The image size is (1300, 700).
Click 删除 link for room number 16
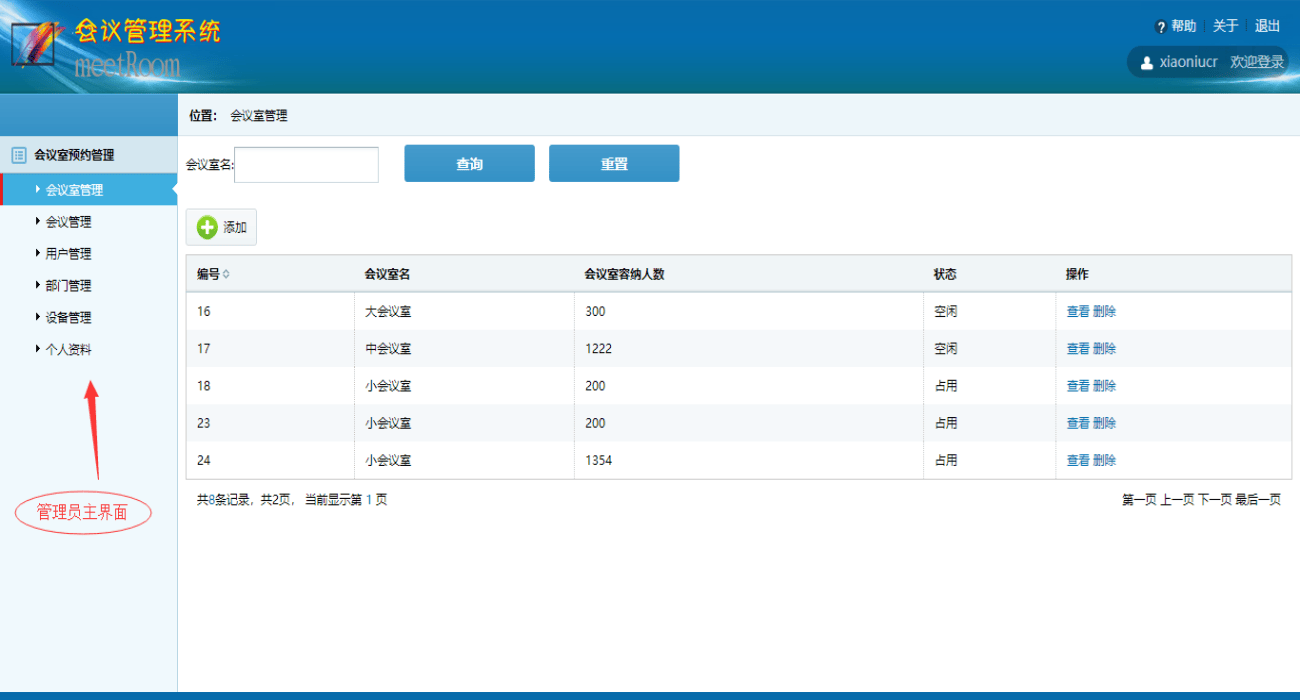click(1103, 311)
